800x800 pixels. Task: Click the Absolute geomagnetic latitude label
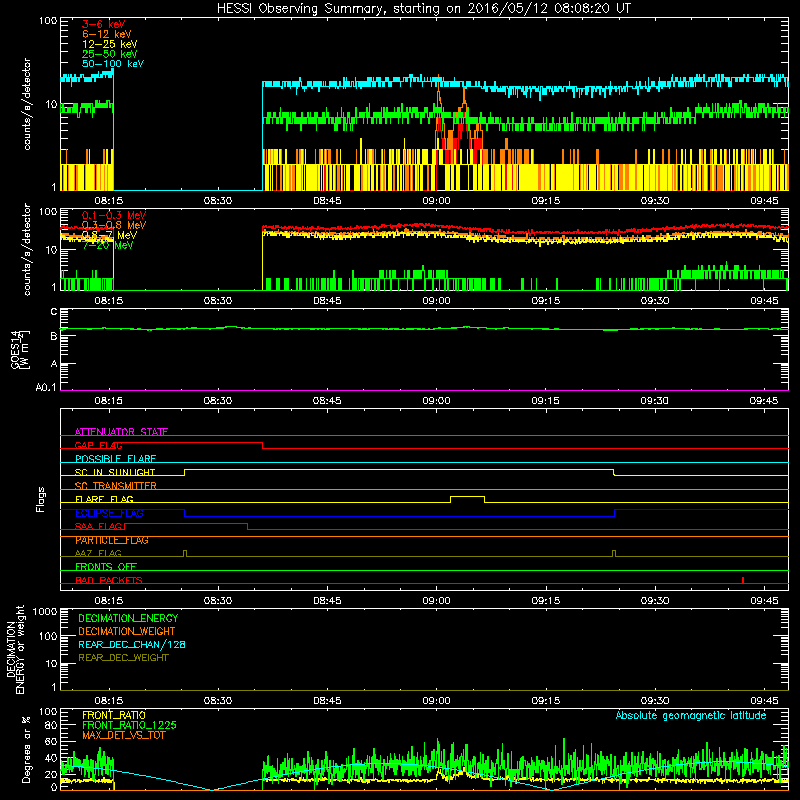[x=691, y=715]
